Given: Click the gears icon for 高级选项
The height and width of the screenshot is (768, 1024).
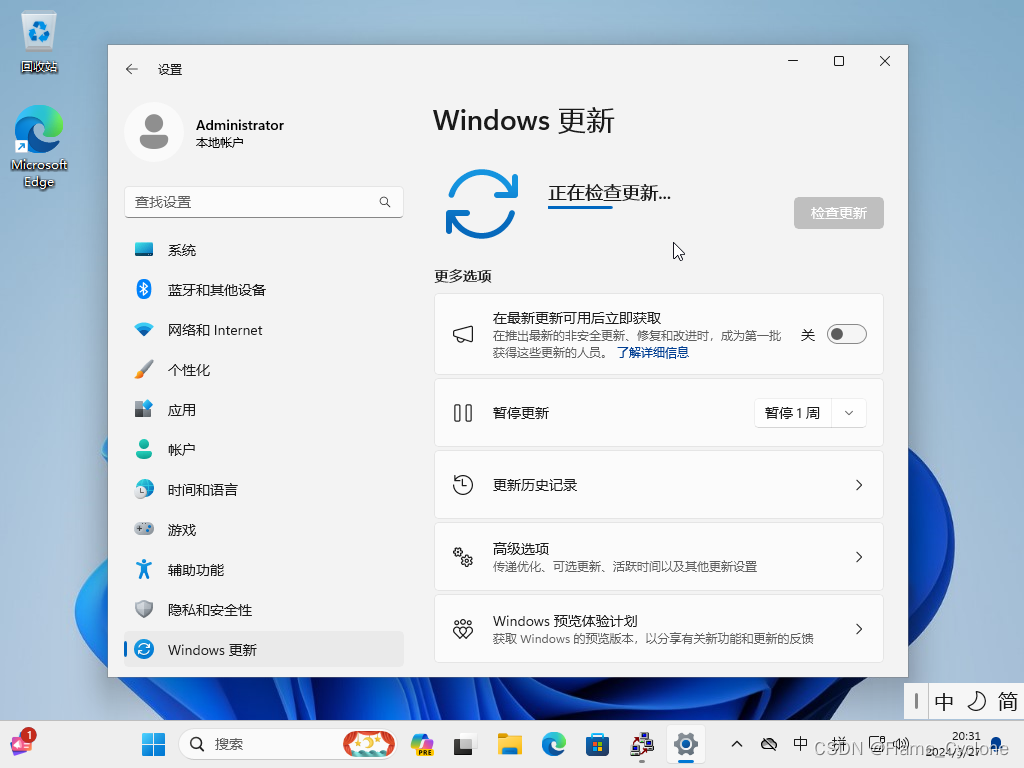Looking at the screenshot, I should (x=463, y=557).
